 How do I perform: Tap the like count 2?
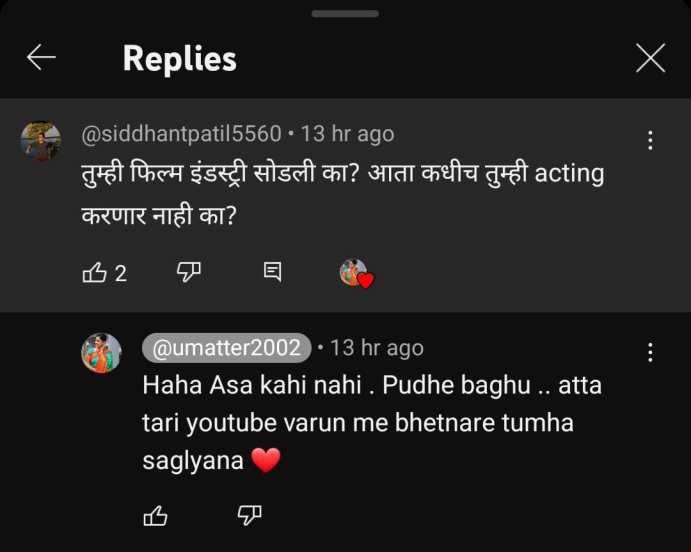(121, 273)
